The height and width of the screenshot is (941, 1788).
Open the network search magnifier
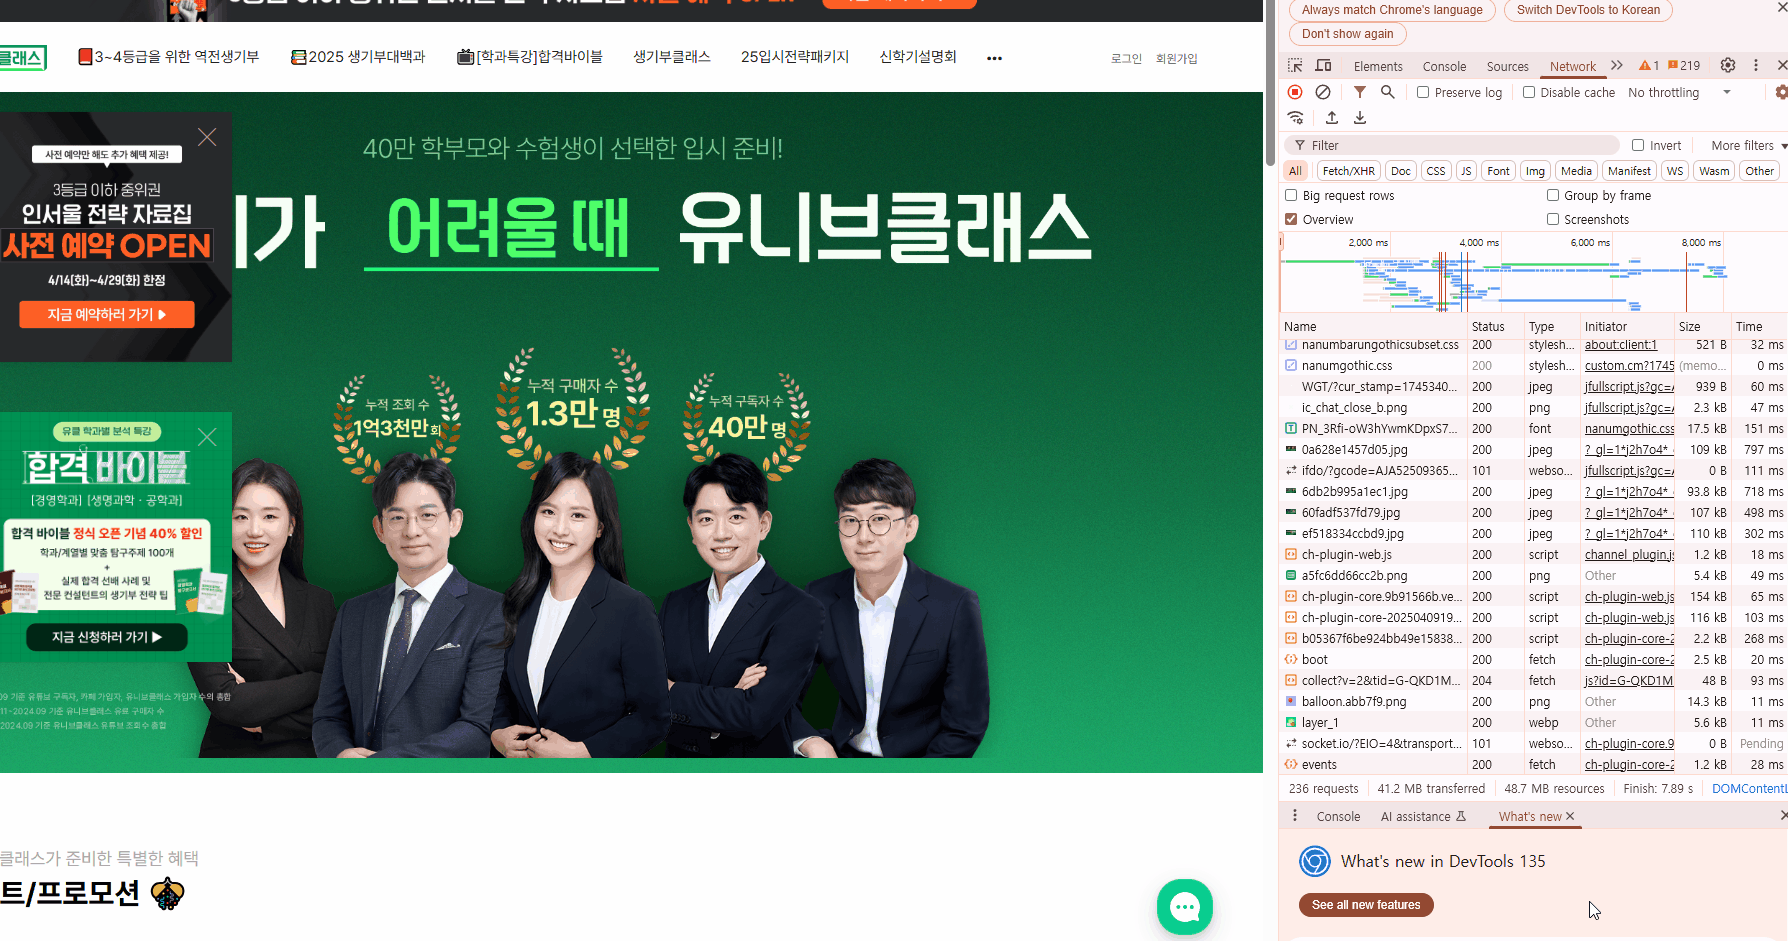coord(1388,92)
